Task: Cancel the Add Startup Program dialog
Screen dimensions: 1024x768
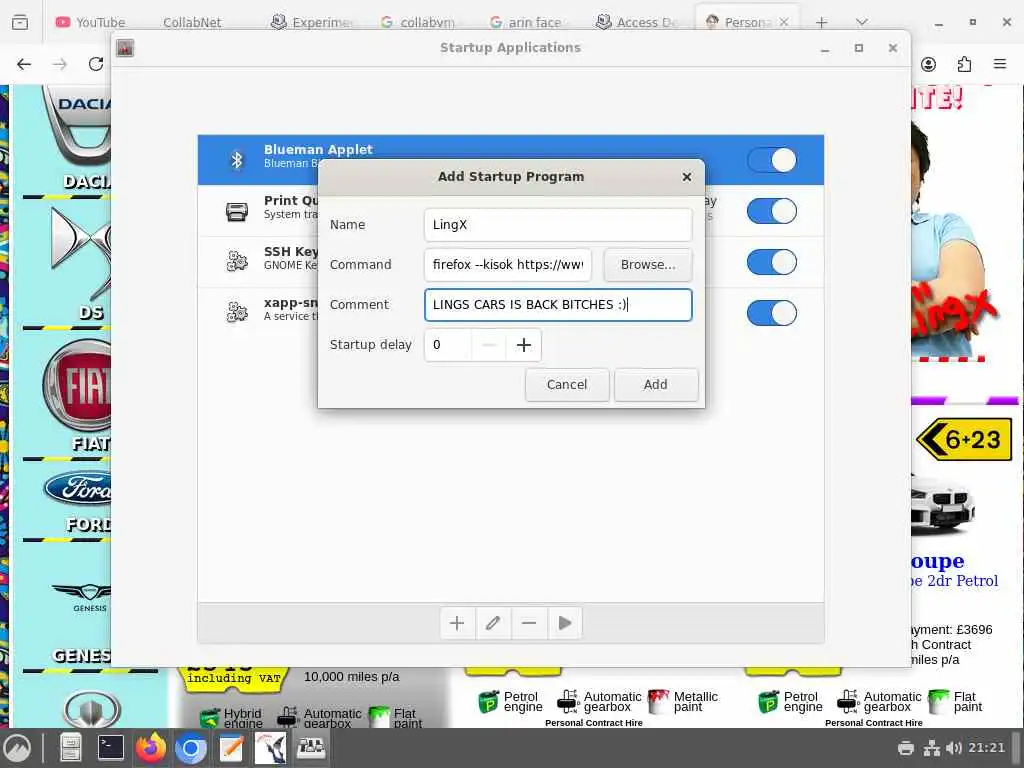Action: (x=567, y=385)
